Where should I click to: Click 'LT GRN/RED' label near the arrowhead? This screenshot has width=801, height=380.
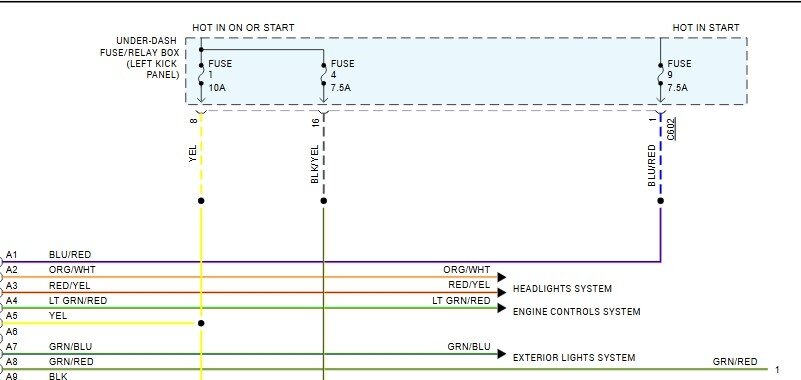click(x=461, y=301)
